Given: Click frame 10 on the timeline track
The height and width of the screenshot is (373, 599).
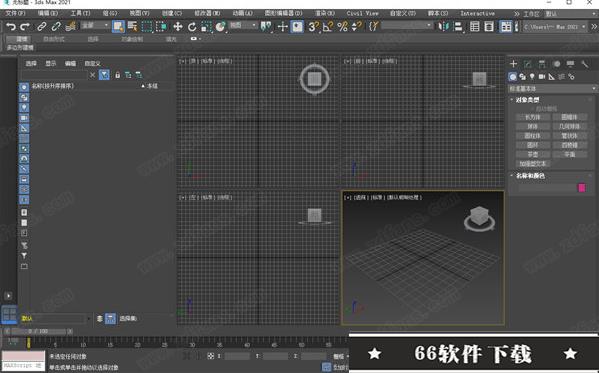Looking at the screenshot, I should tap(83, 343).
